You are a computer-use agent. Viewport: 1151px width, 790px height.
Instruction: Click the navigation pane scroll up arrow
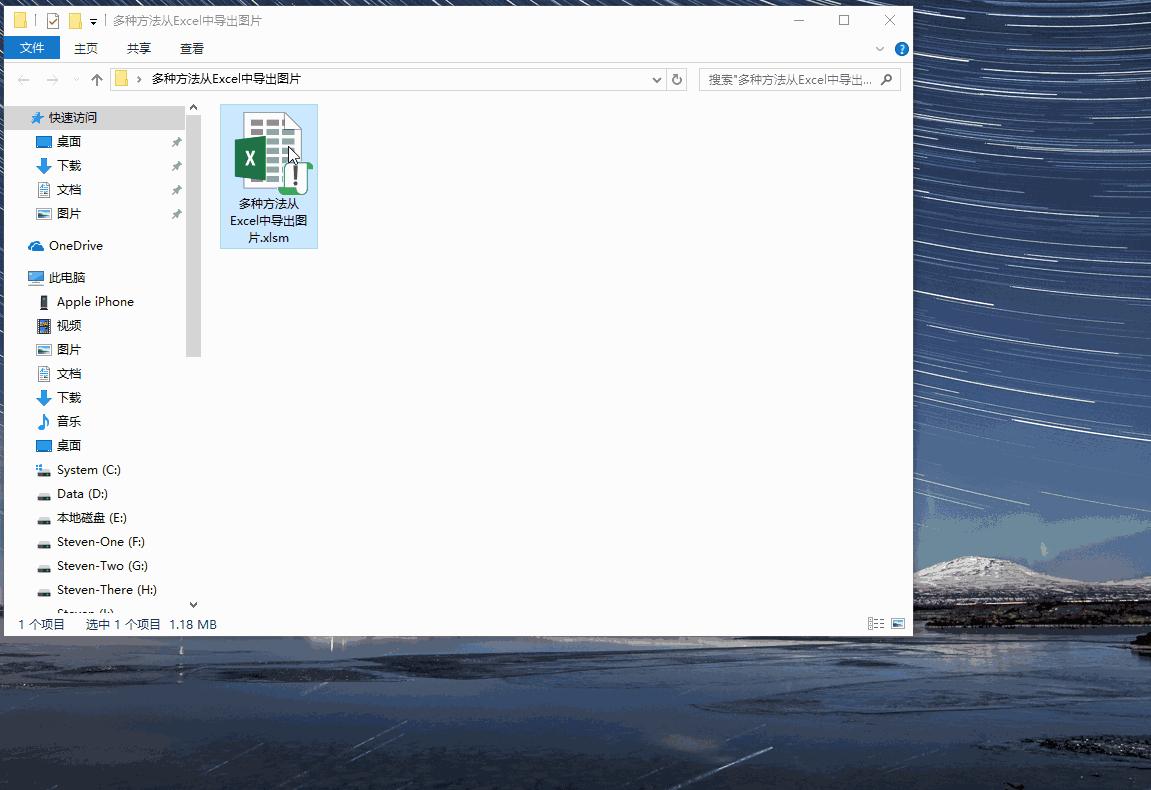(194, 108)
